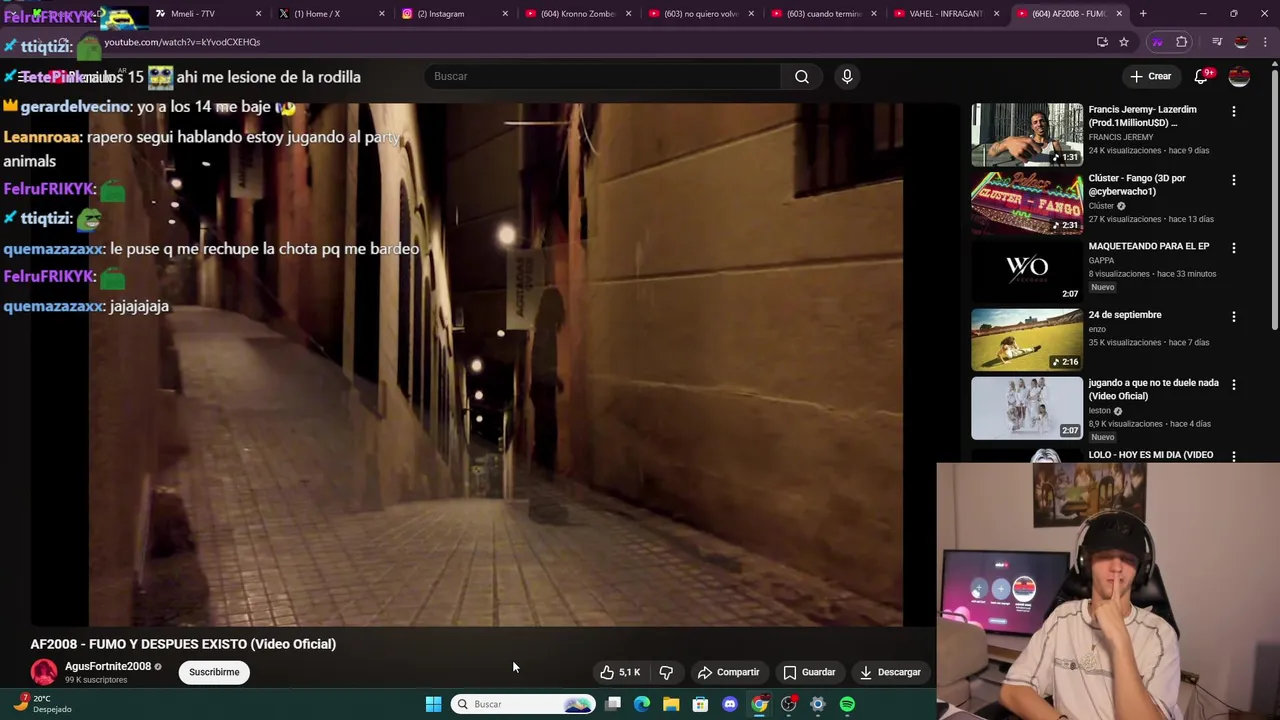Open the Francis Jeremy Lazerdim video thumbnail
Viewport: 1280px width, 720px height.
[x=1027, y=134]
